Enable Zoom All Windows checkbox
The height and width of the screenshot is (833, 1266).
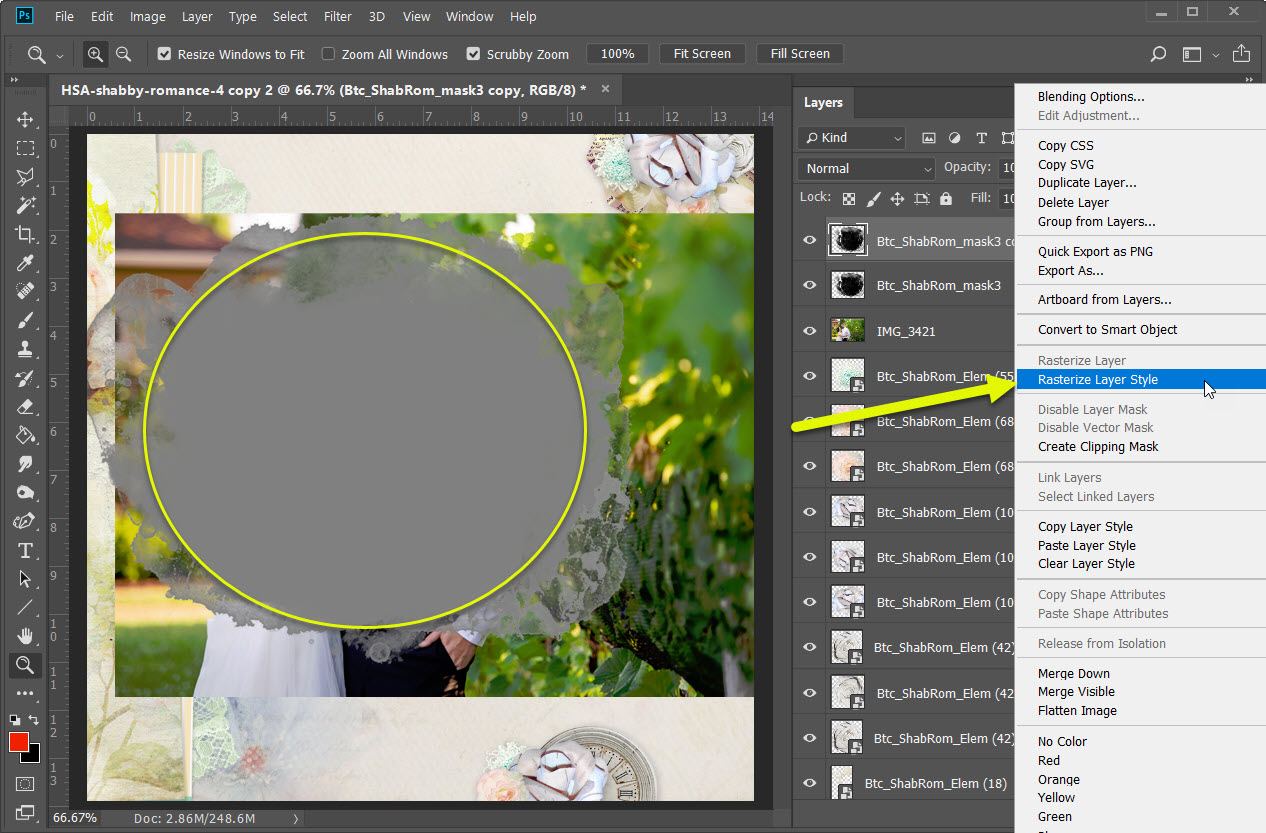pos(327,54)
